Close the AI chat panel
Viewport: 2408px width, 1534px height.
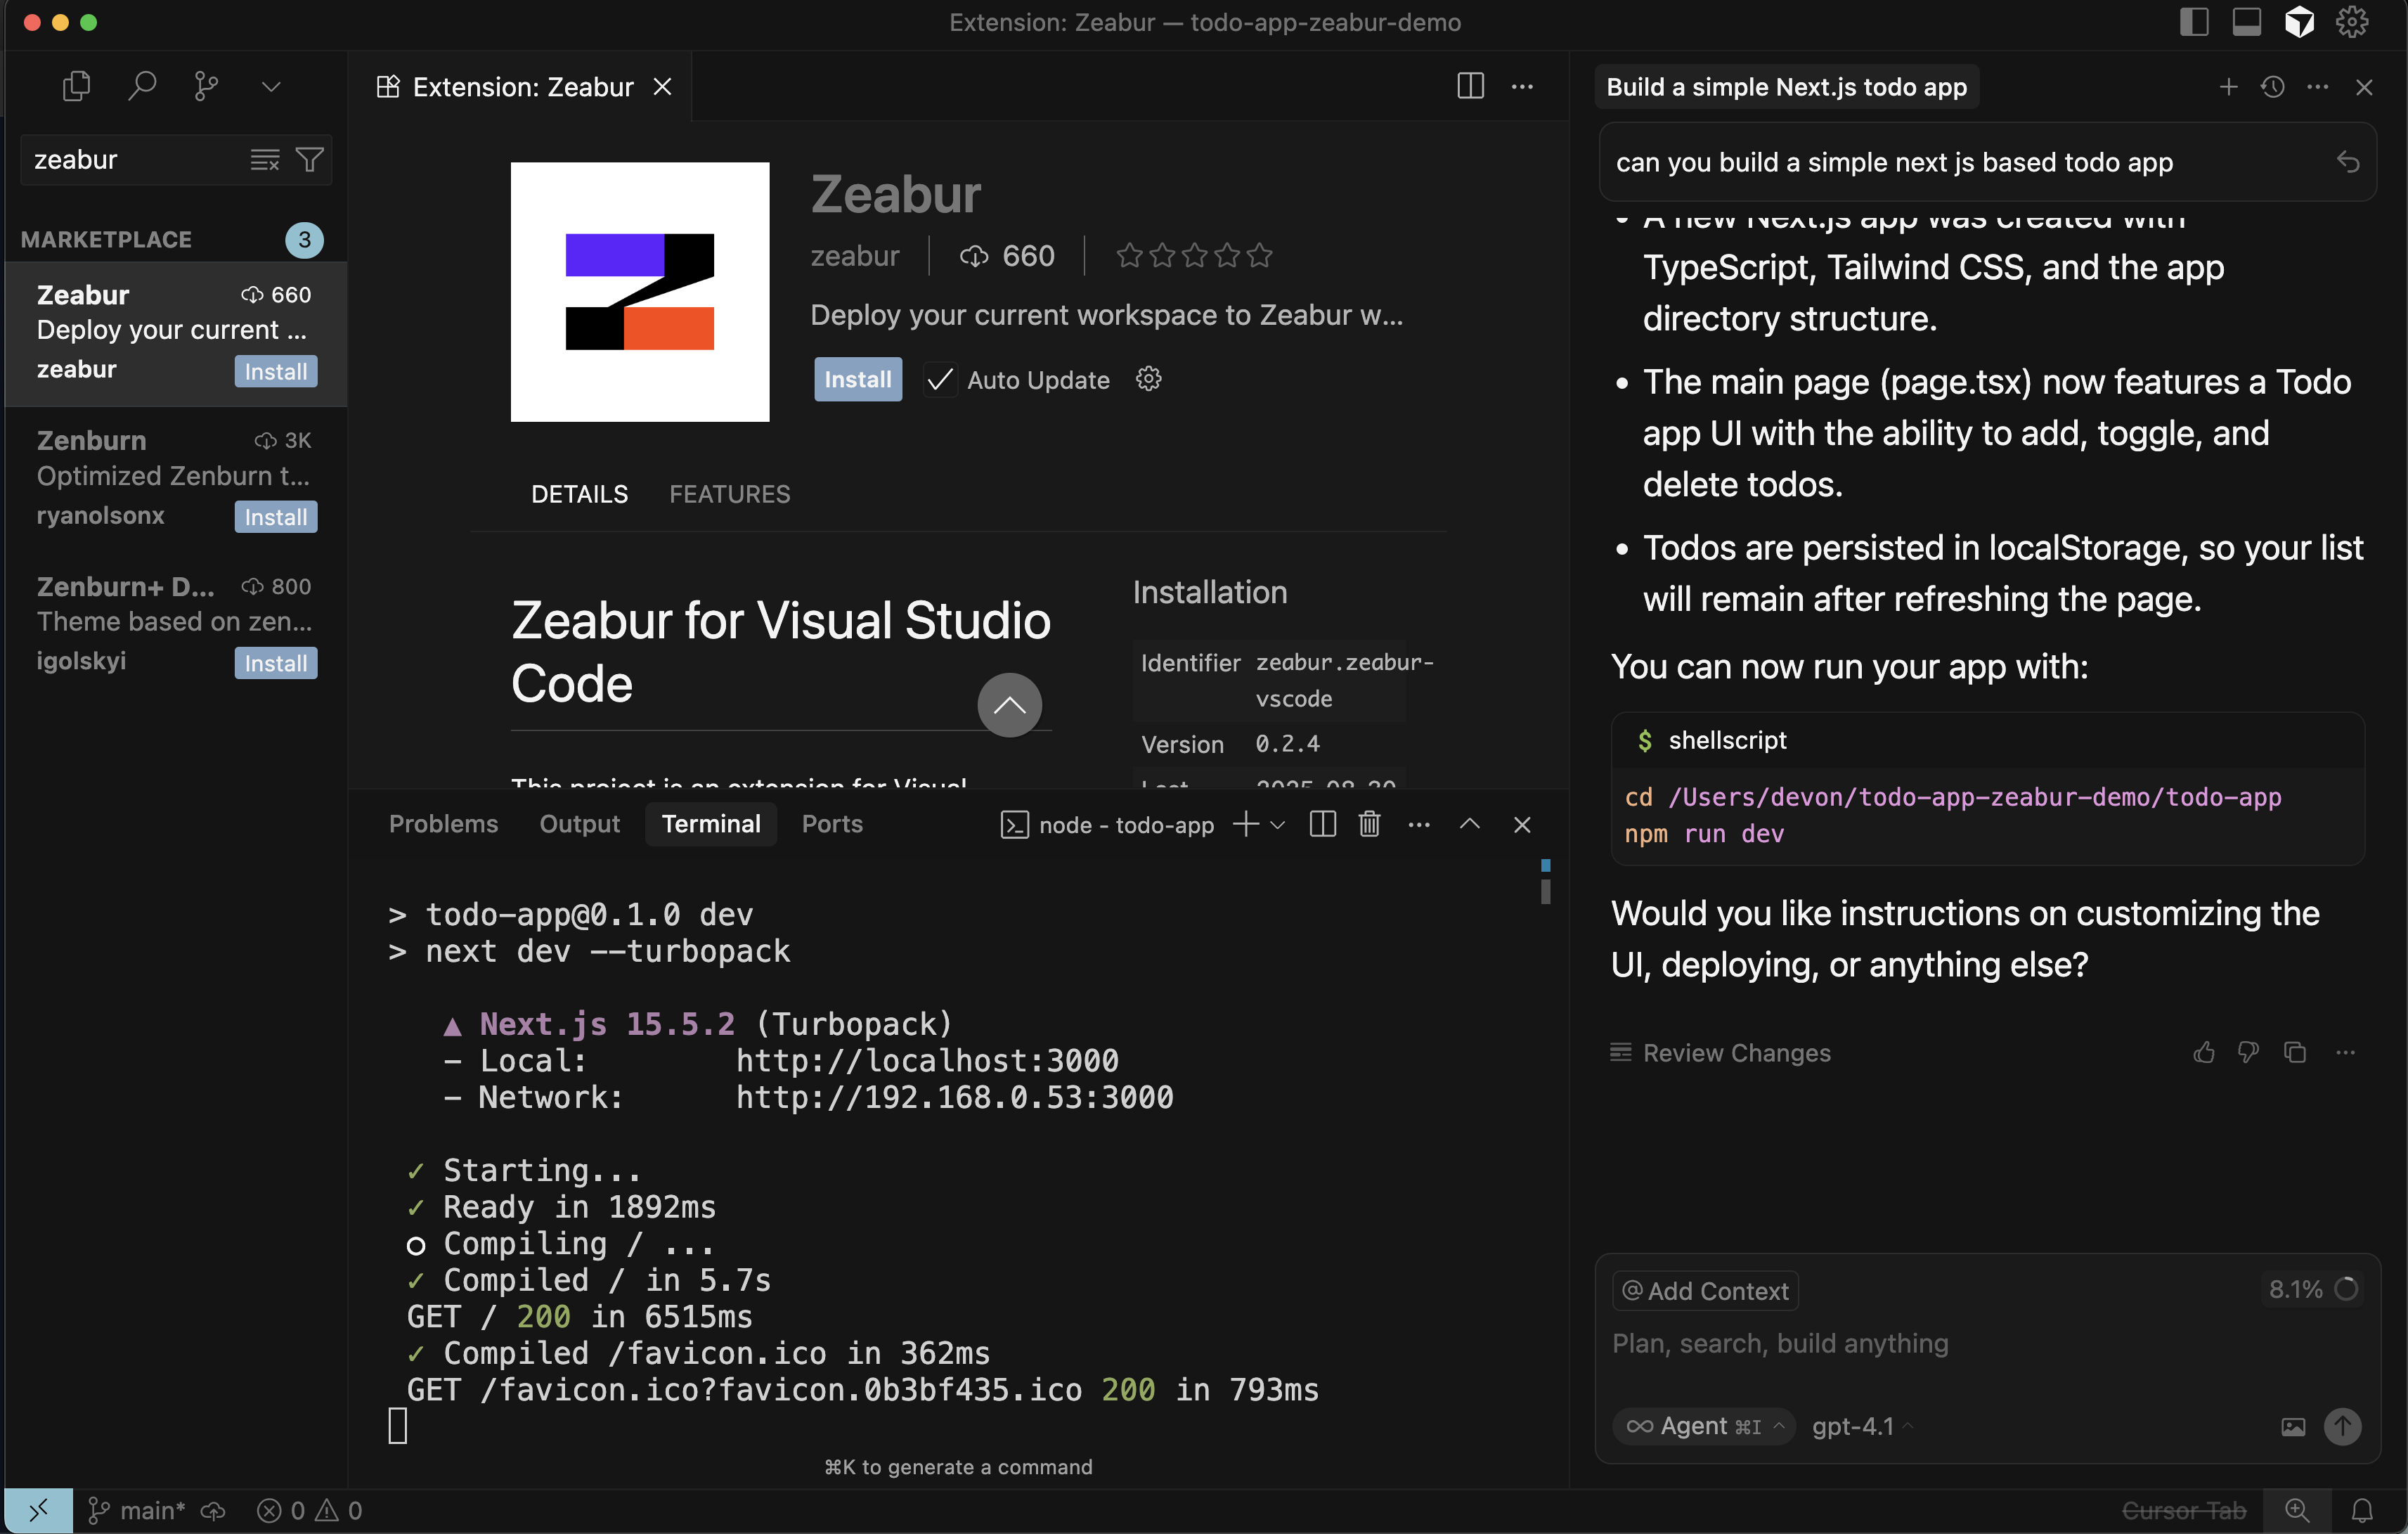pyautogui.click(x=2364, y=87)
